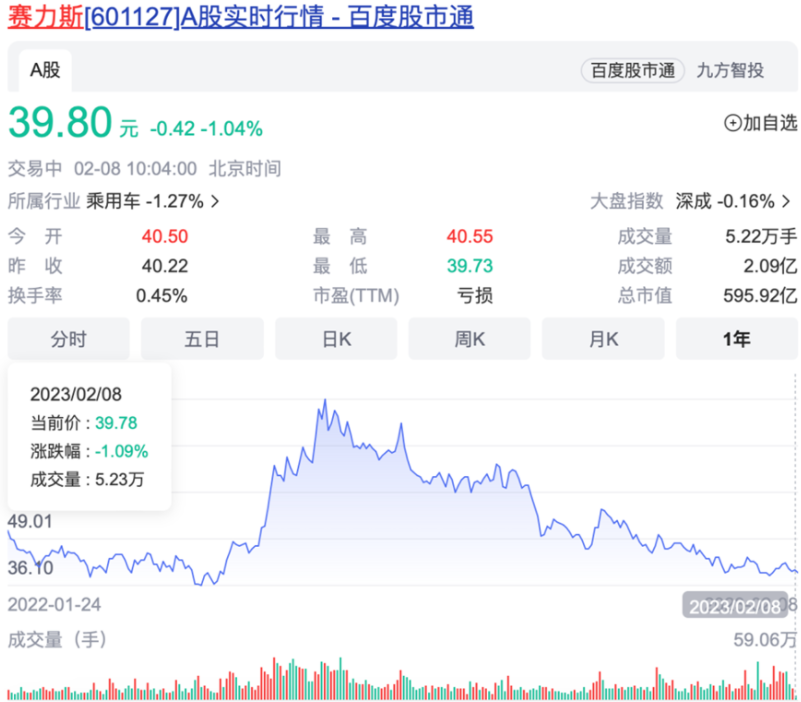Click 换手率 value 0.45%
The width and height of the screenshot is (801, 702).
pos(162,296)
